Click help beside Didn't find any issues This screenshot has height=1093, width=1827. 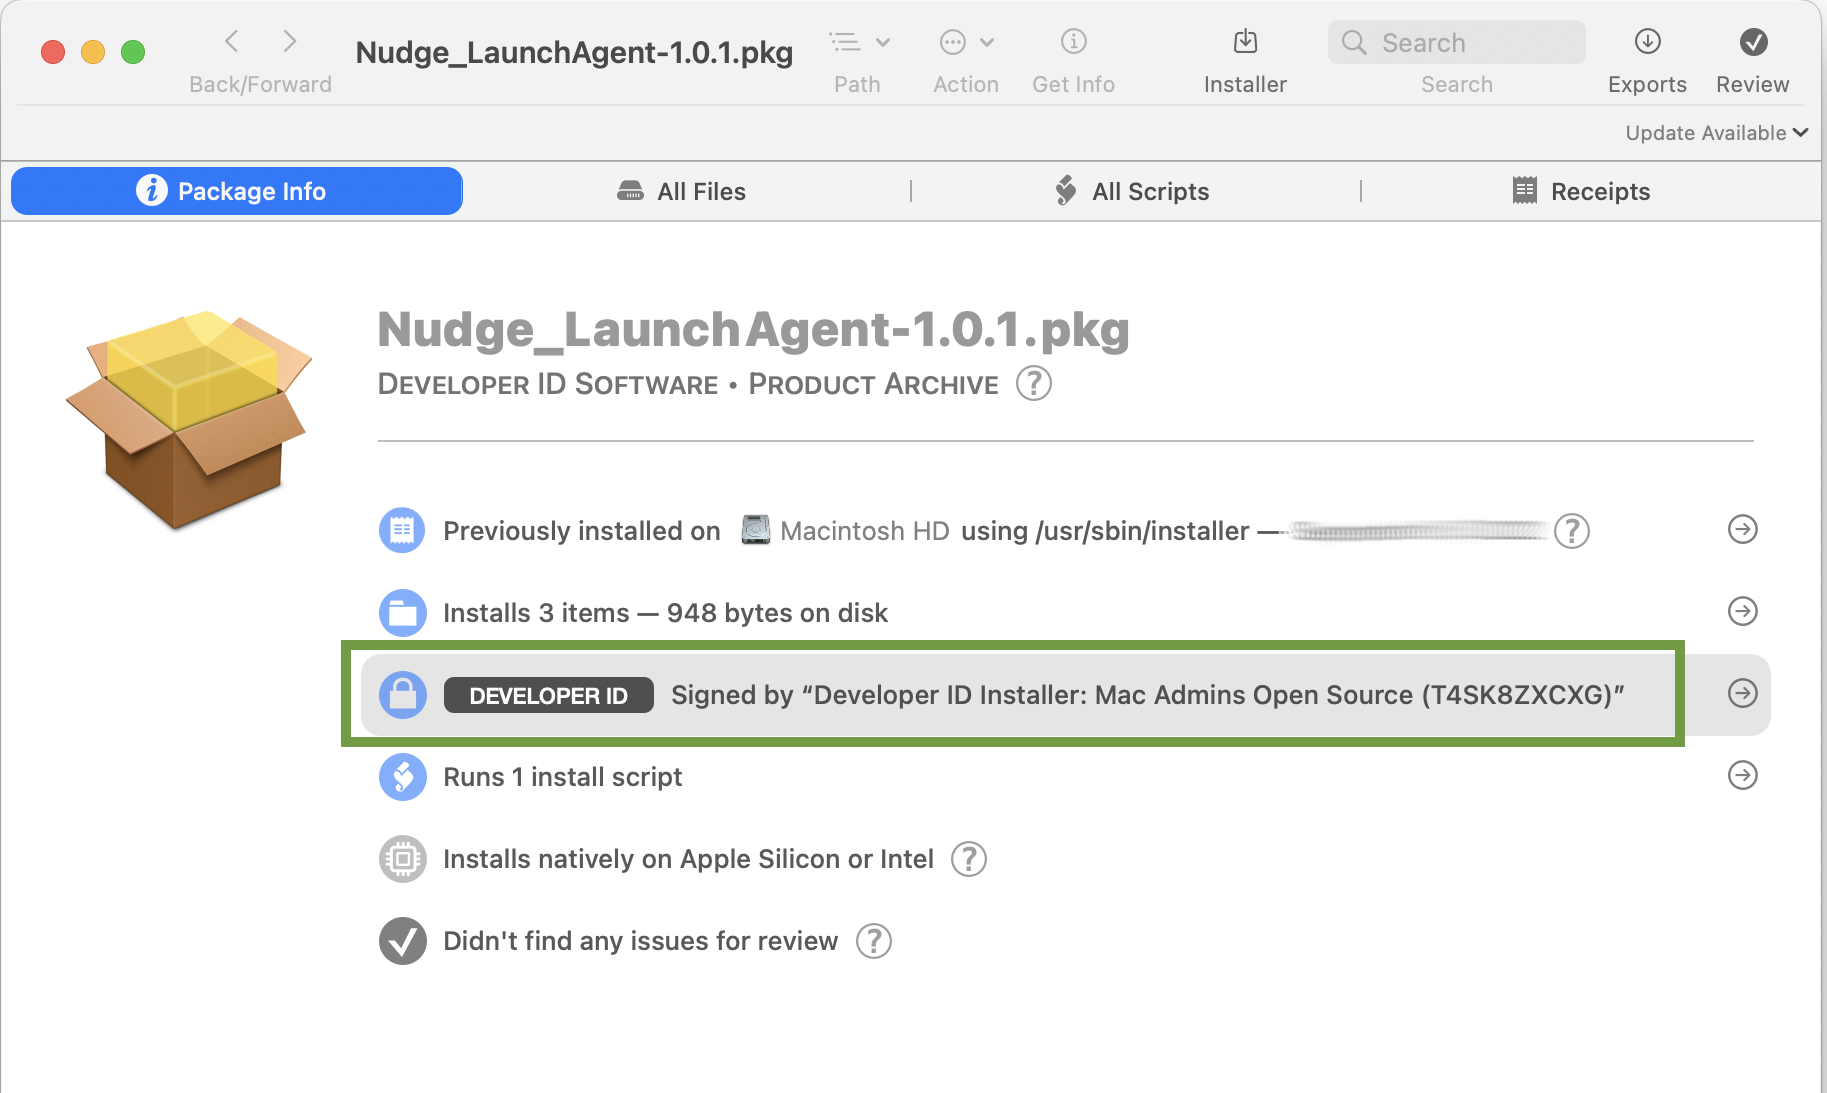pyautogui.click(x=872, y=940)
